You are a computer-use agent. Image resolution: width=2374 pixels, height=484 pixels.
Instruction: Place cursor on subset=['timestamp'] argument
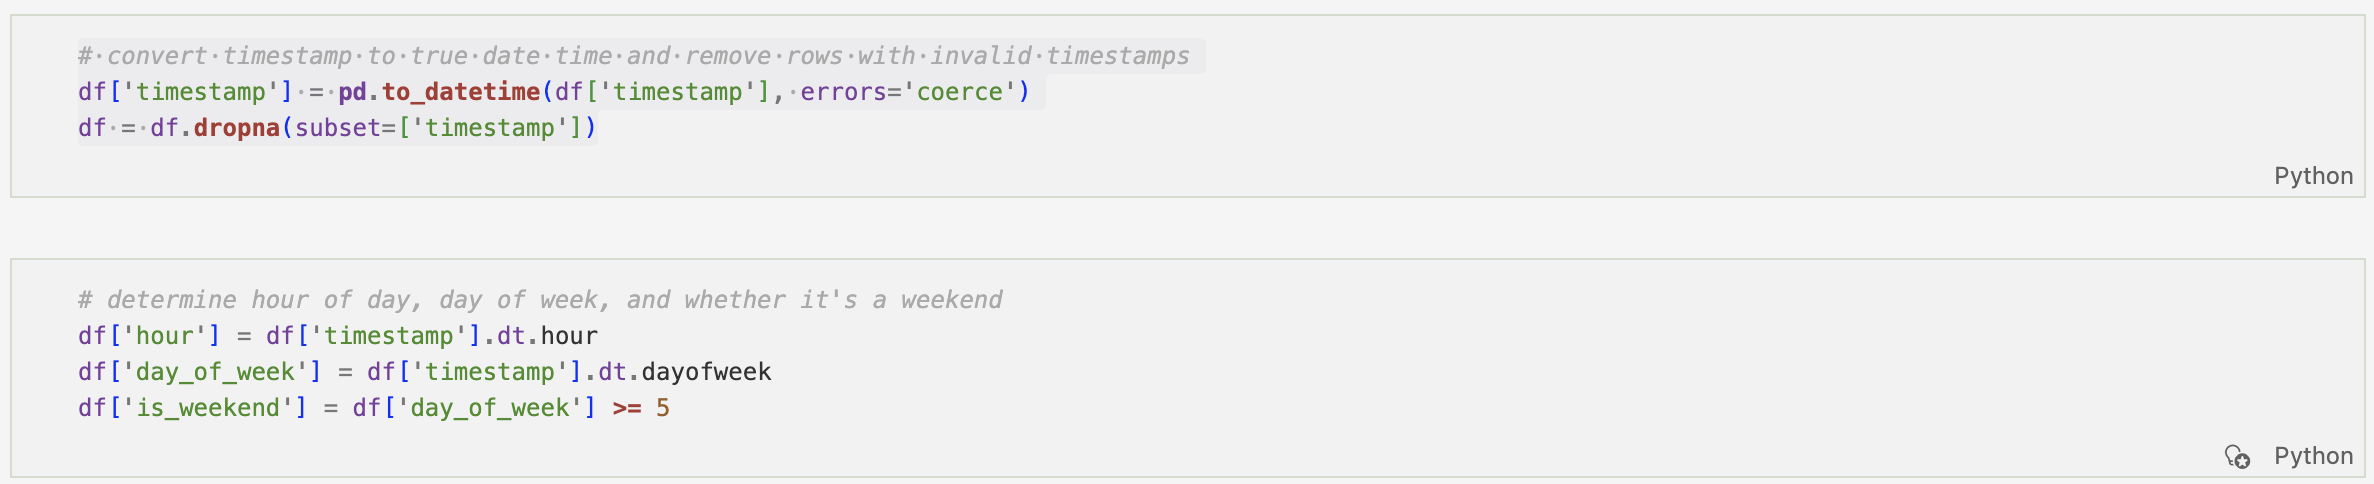pyautogui.click(x=440, y=128)
